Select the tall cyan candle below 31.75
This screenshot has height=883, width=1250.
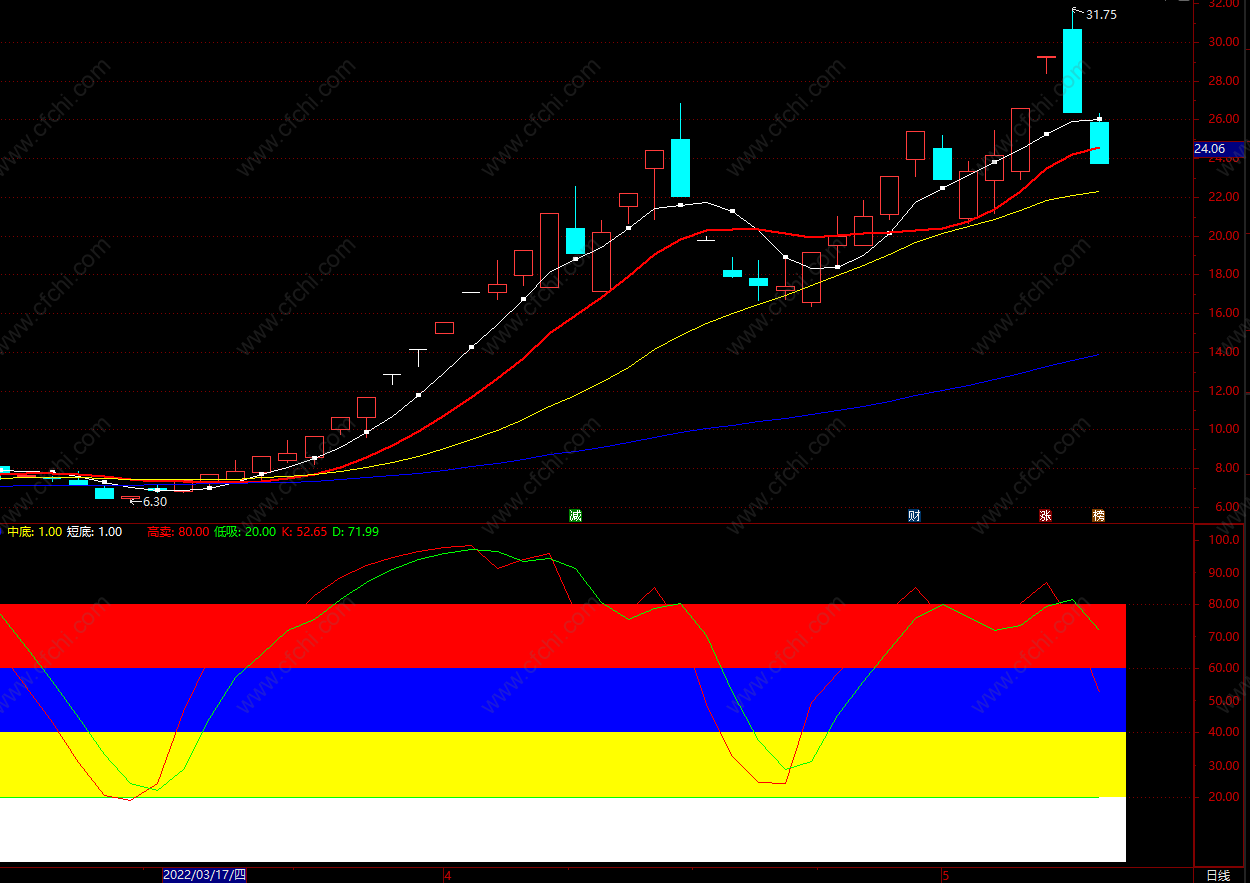click(1072, 70)
